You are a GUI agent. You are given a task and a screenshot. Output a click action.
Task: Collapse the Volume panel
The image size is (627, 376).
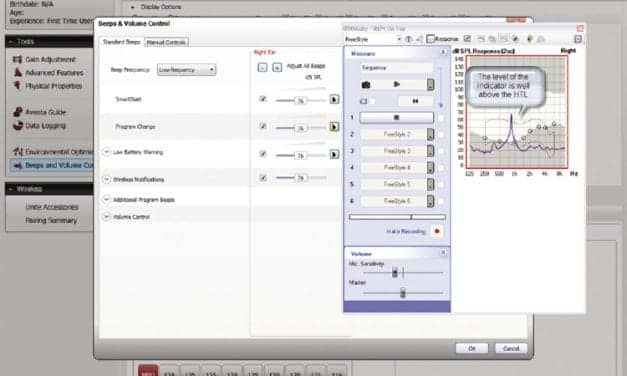click(443, 253)
